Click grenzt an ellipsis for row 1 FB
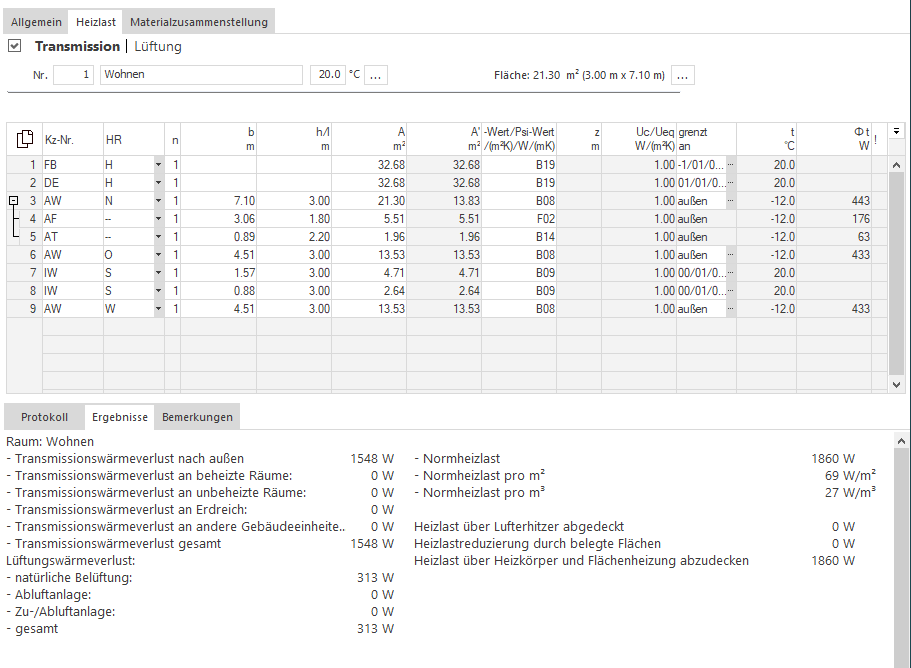The image size is (911, 668). click(x=731, y=165)
